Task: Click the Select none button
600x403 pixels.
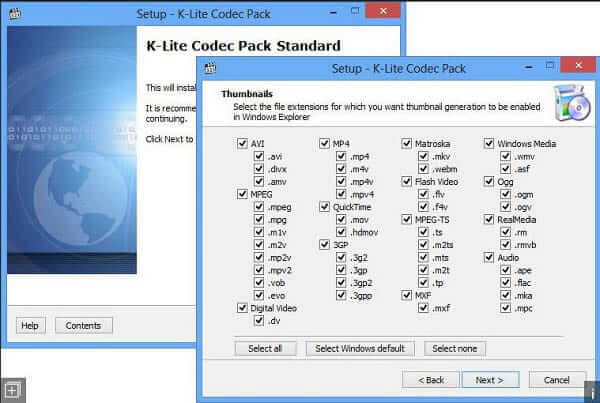Action: [455, 349]
